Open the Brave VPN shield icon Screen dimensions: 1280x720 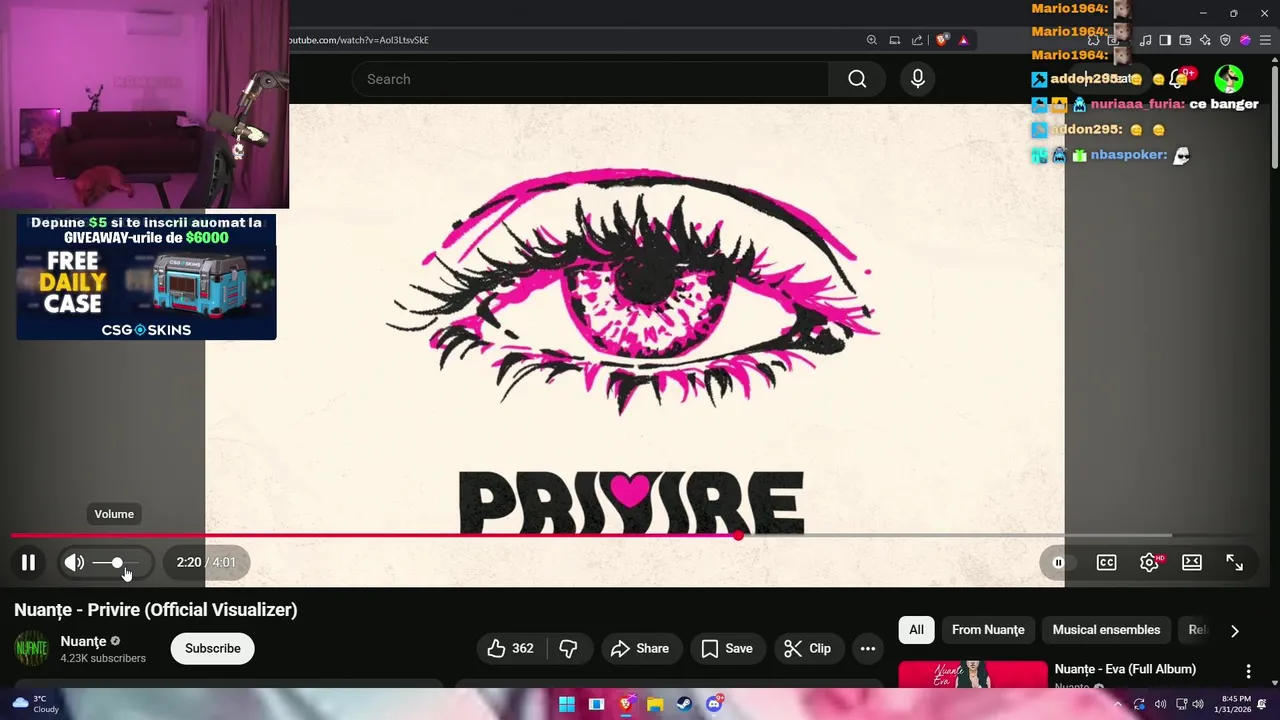(1225, 40)
